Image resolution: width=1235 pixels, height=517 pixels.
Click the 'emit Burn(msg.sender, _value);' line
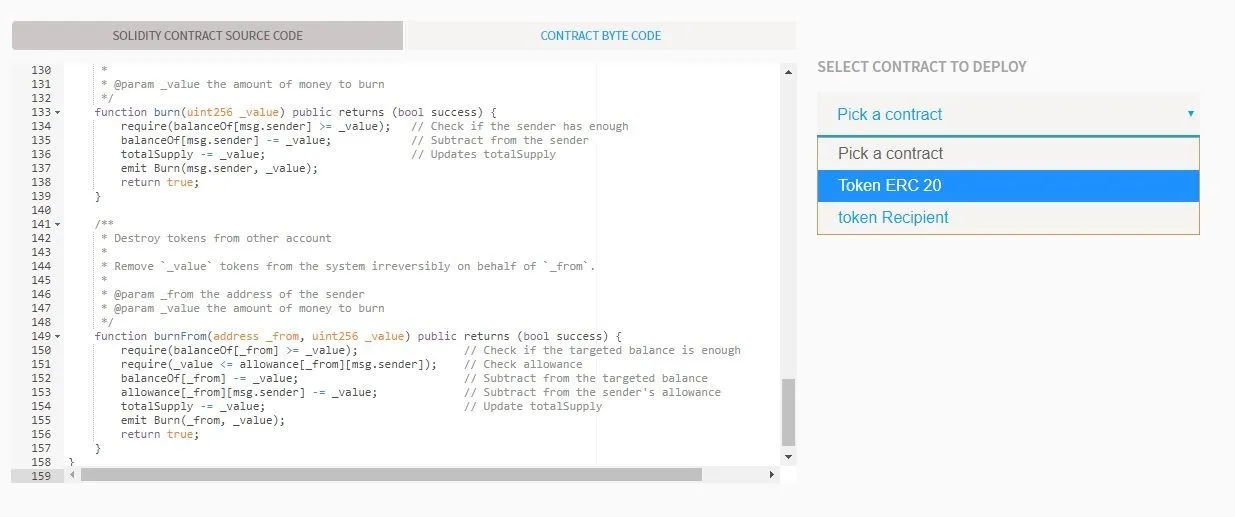pyautogui.click(x=219, y=168)
